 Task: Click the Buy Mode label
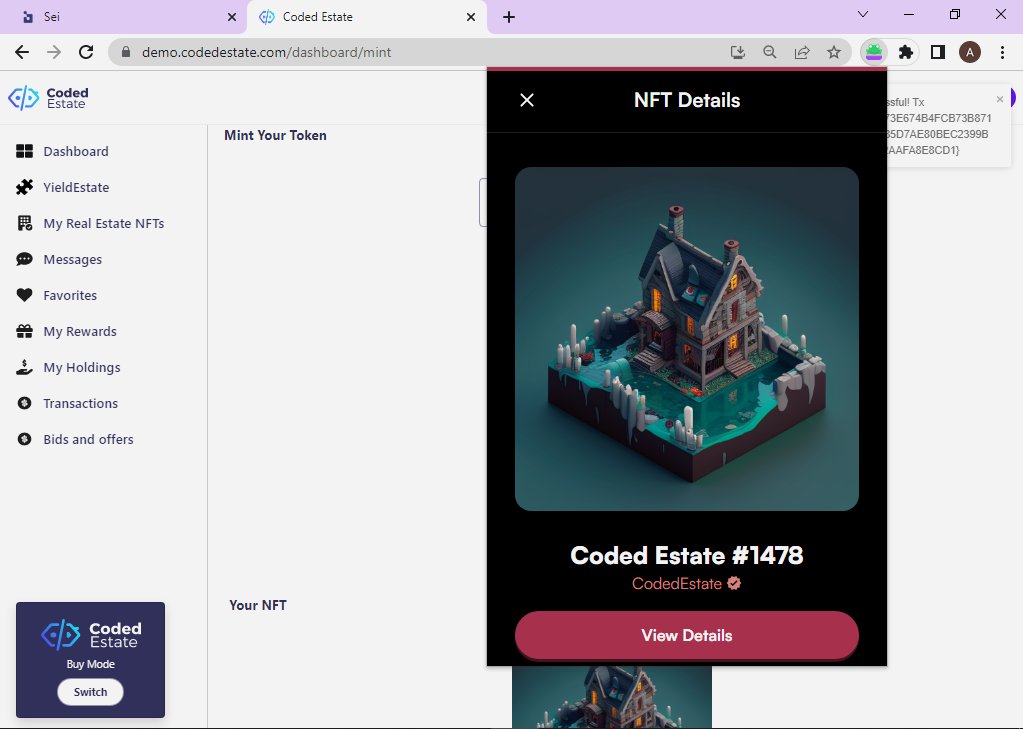(90, 664)
